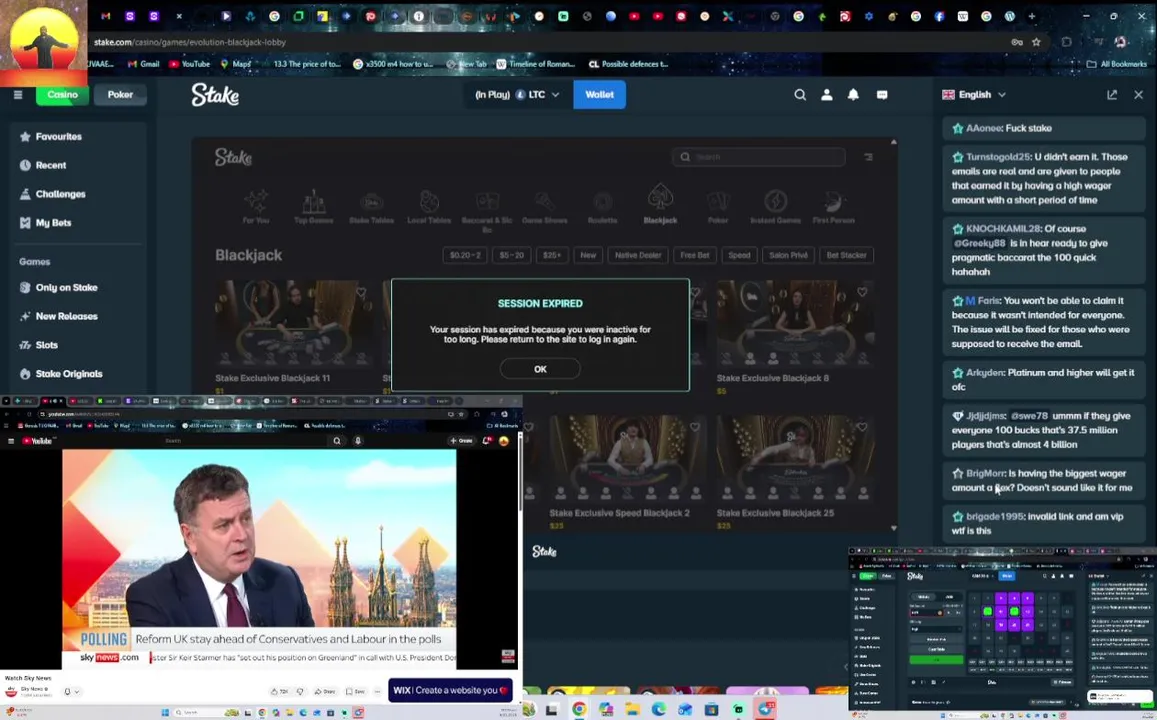Toggle the $0.20-2 stakes filter

pyautogui.click(x=465, y=255)
